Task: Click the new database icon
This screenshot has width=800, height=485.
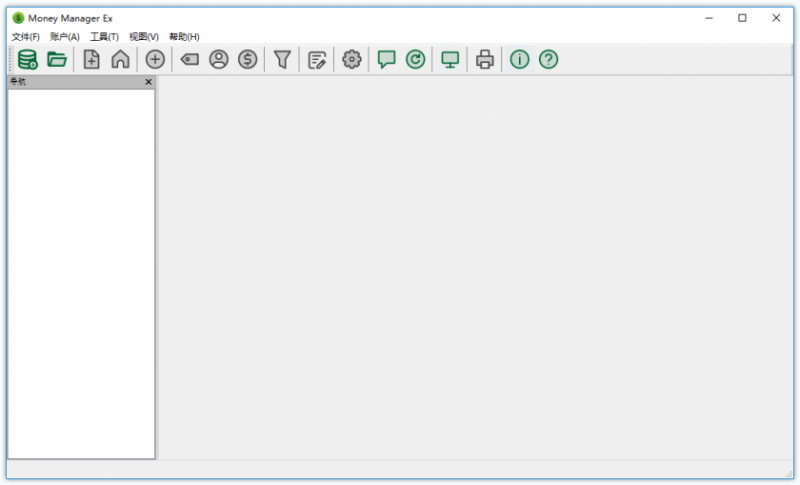Action: click(x=28, y=60)
